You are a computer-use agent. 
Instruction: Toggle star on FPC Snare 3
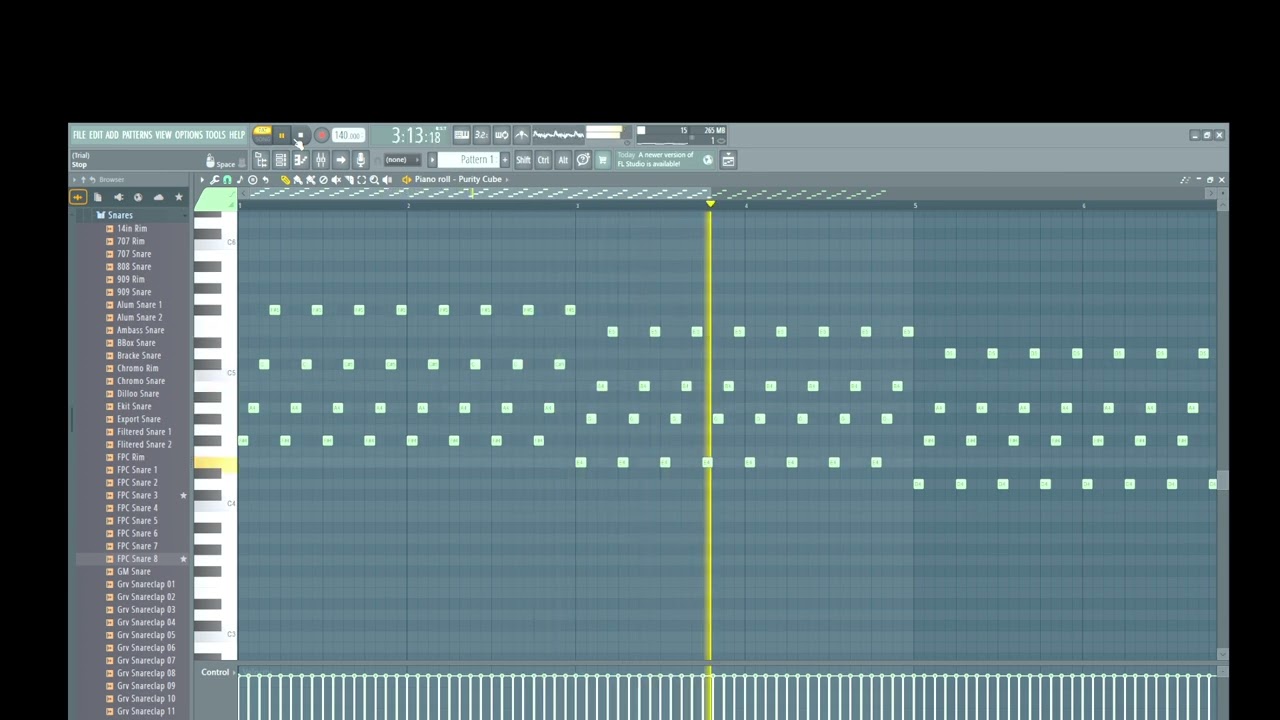coord(183,496)
